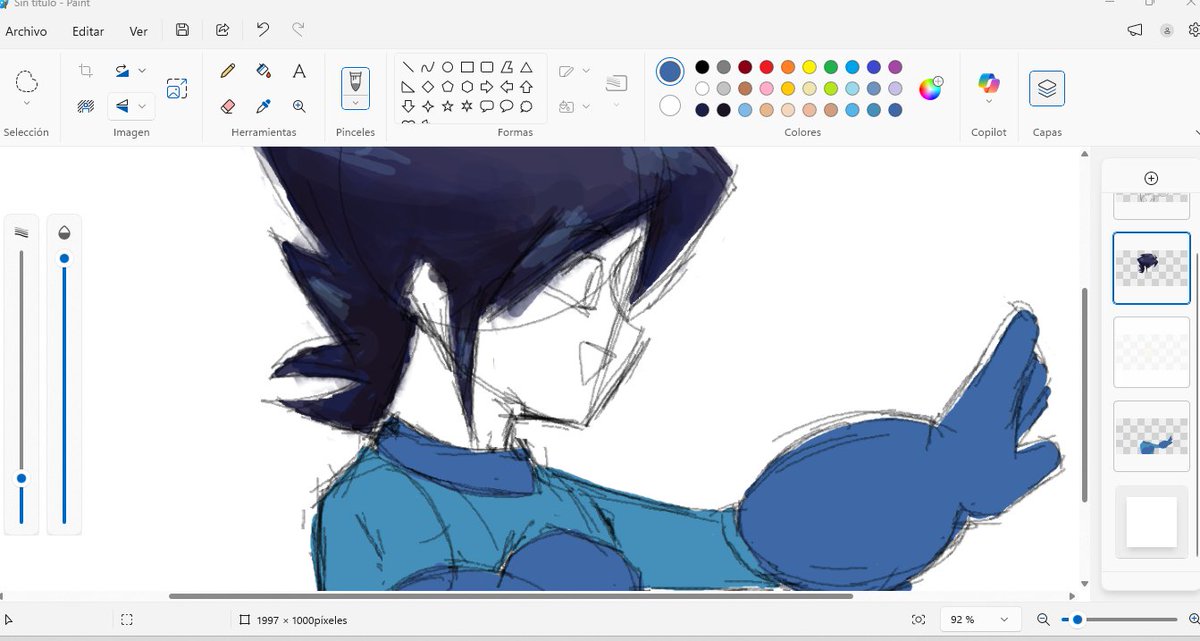Click the brush opacity slider handle
This screenshot has height=641, width=1200.
pyautogui.click(x=64, y=258)
